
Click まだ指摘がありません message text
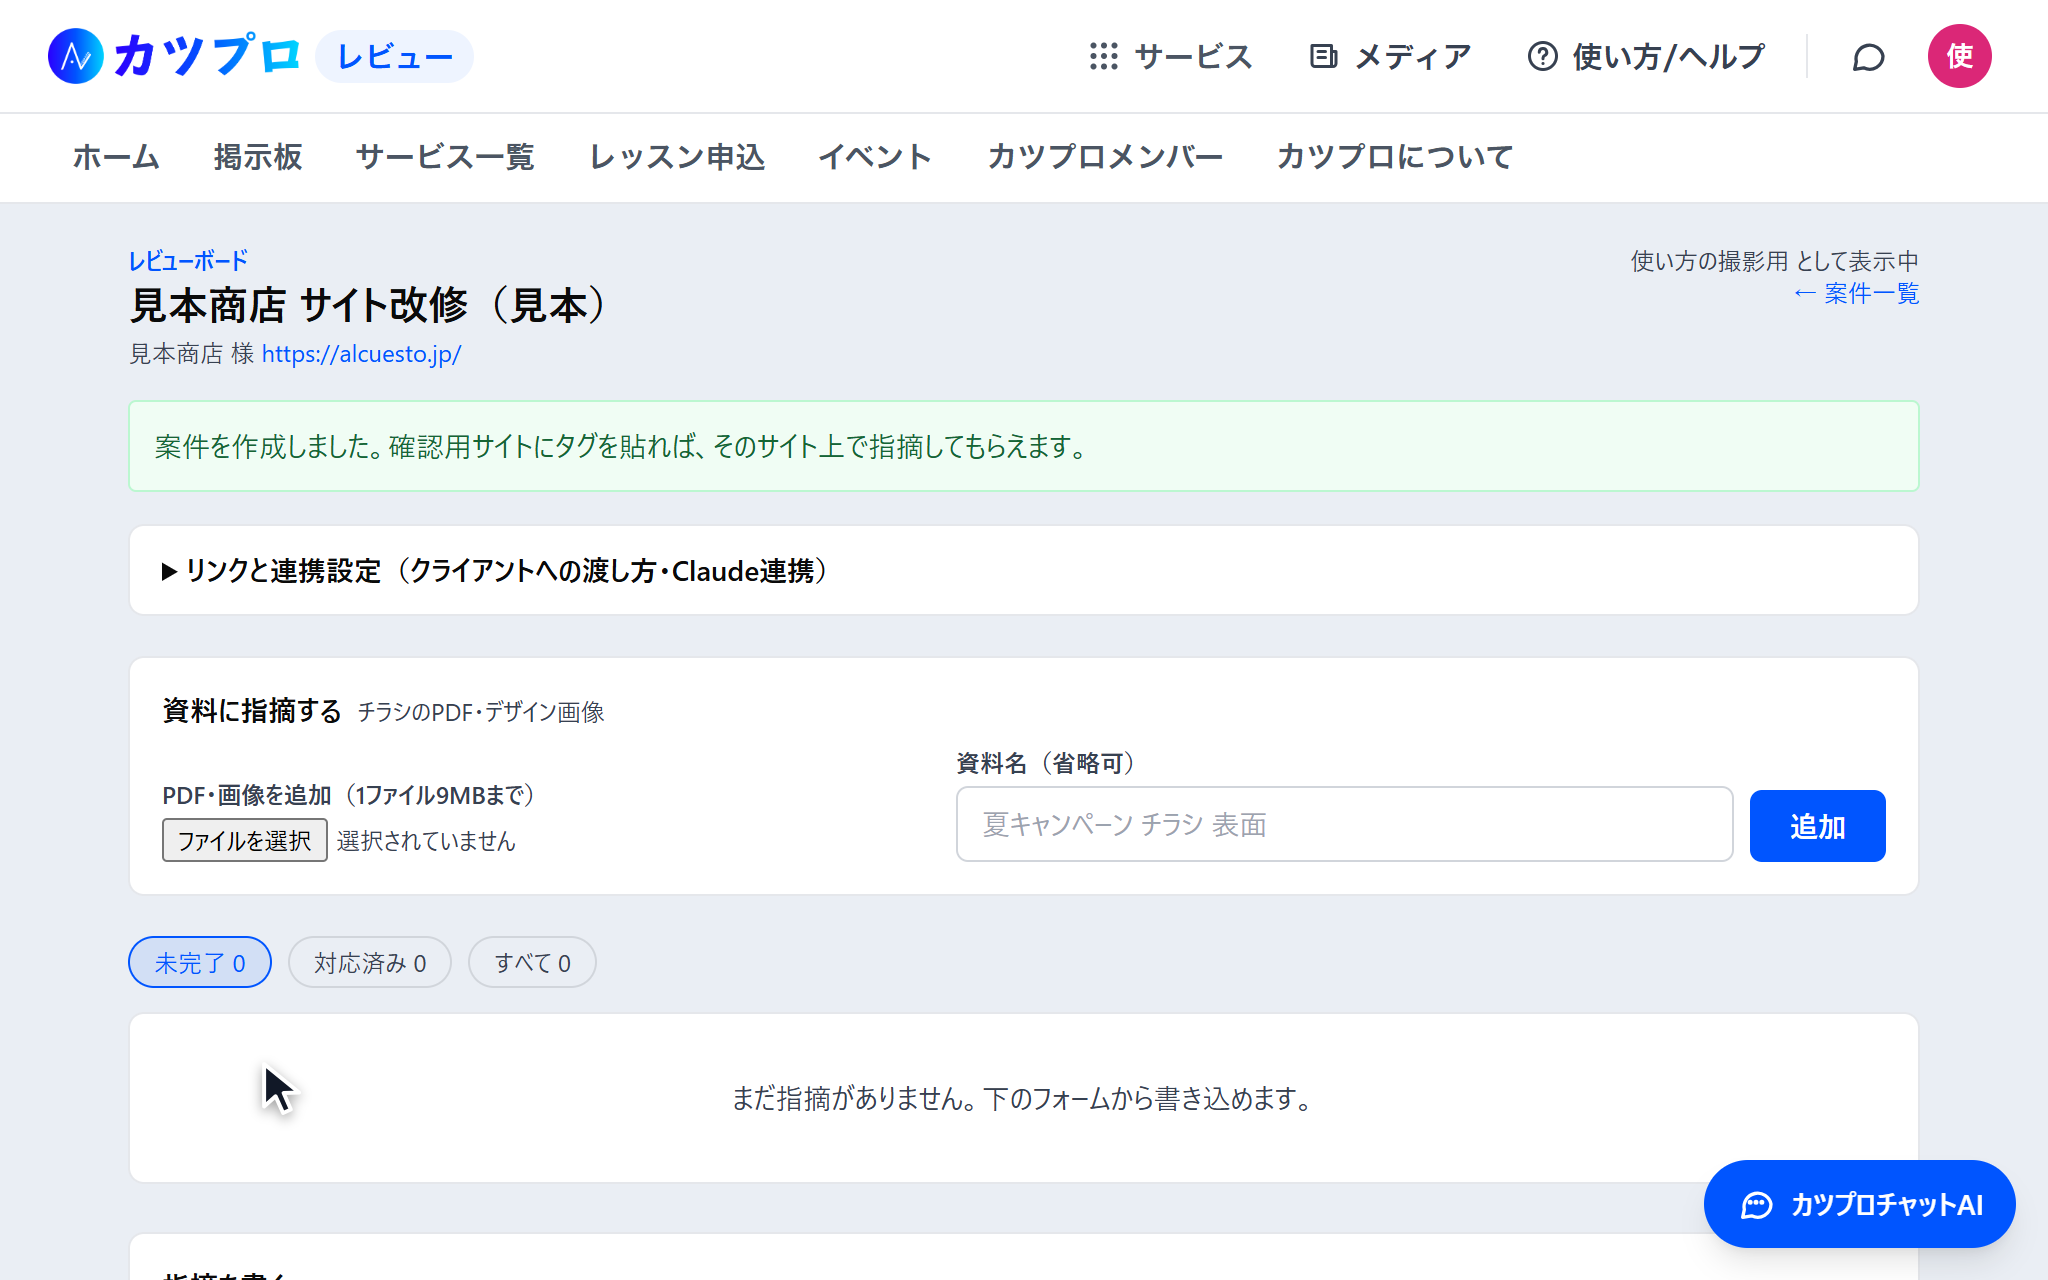tap(1022, 1098)
